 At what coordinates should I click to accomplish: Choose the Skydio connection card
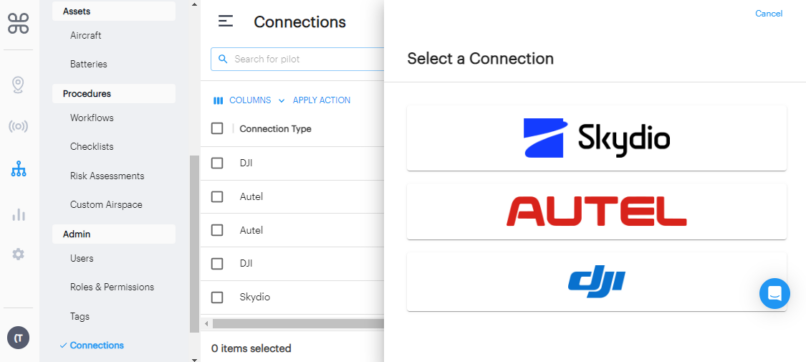[596, 138]
